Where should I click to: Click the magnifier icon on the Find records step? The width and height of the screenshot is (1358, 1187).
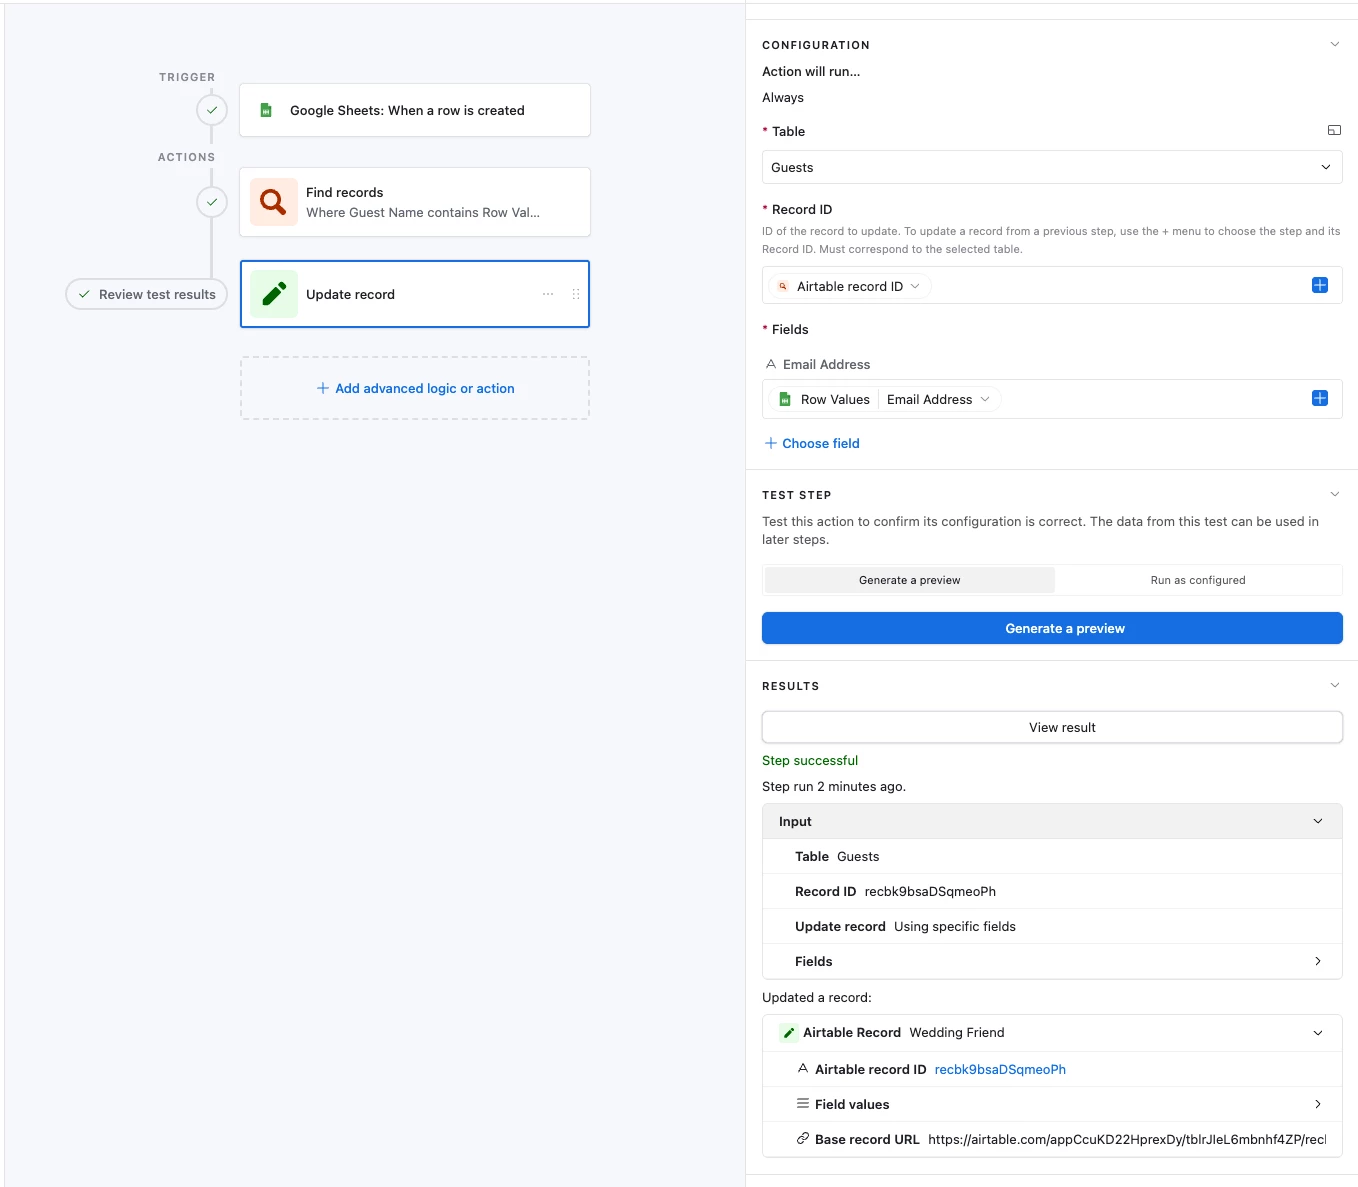coord(274,202)
